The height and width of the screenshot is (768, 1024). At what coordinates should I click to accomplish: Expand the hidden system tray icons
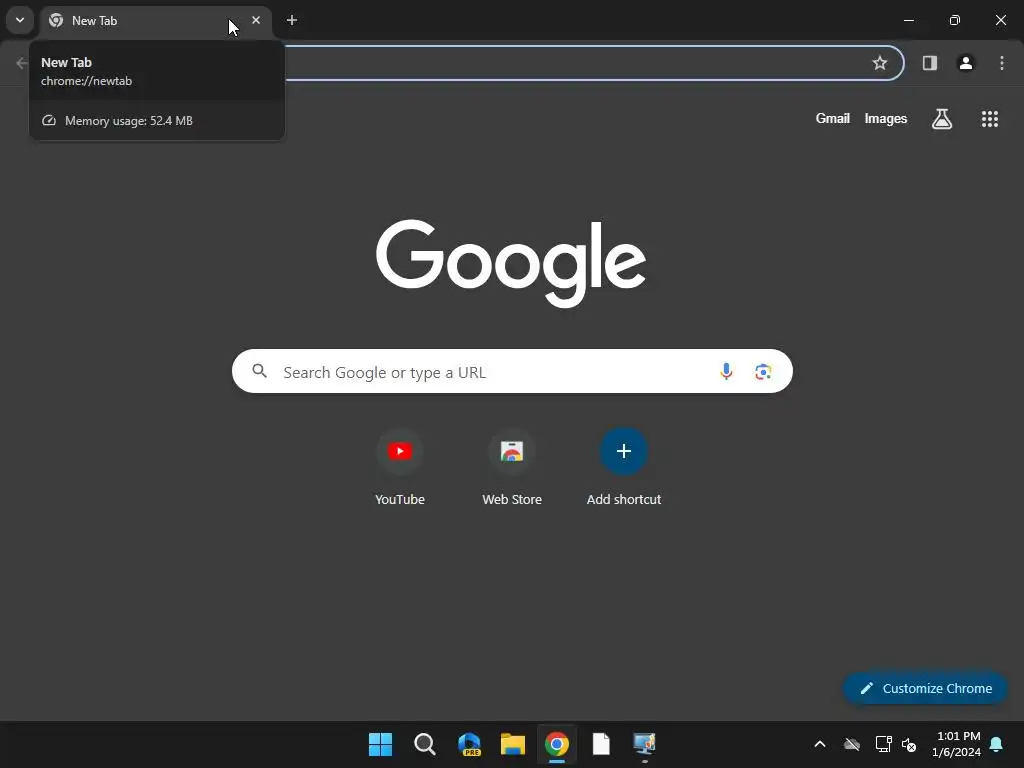[820, 744]
